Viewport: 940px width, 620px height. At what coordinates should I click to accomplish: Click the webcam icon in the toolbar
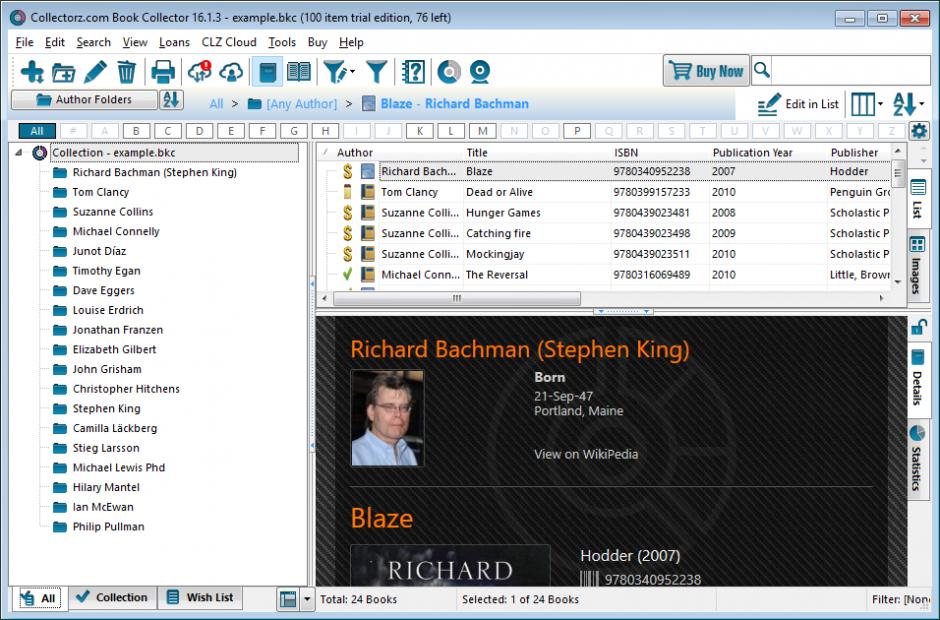click(480, 72)
